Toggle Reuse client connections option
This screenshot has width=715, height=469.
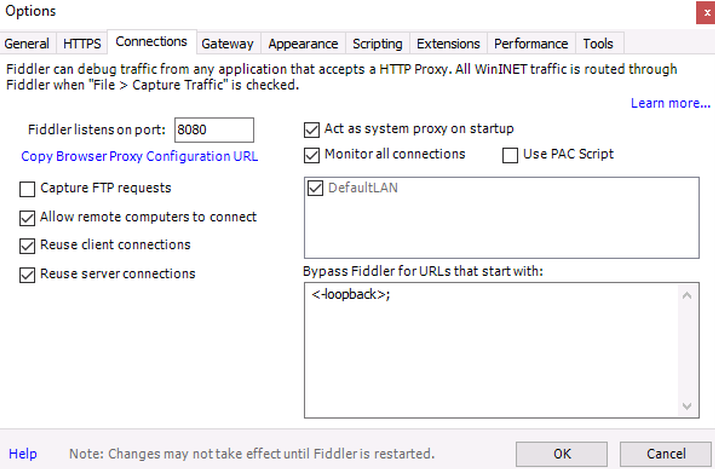coord(28,245)
